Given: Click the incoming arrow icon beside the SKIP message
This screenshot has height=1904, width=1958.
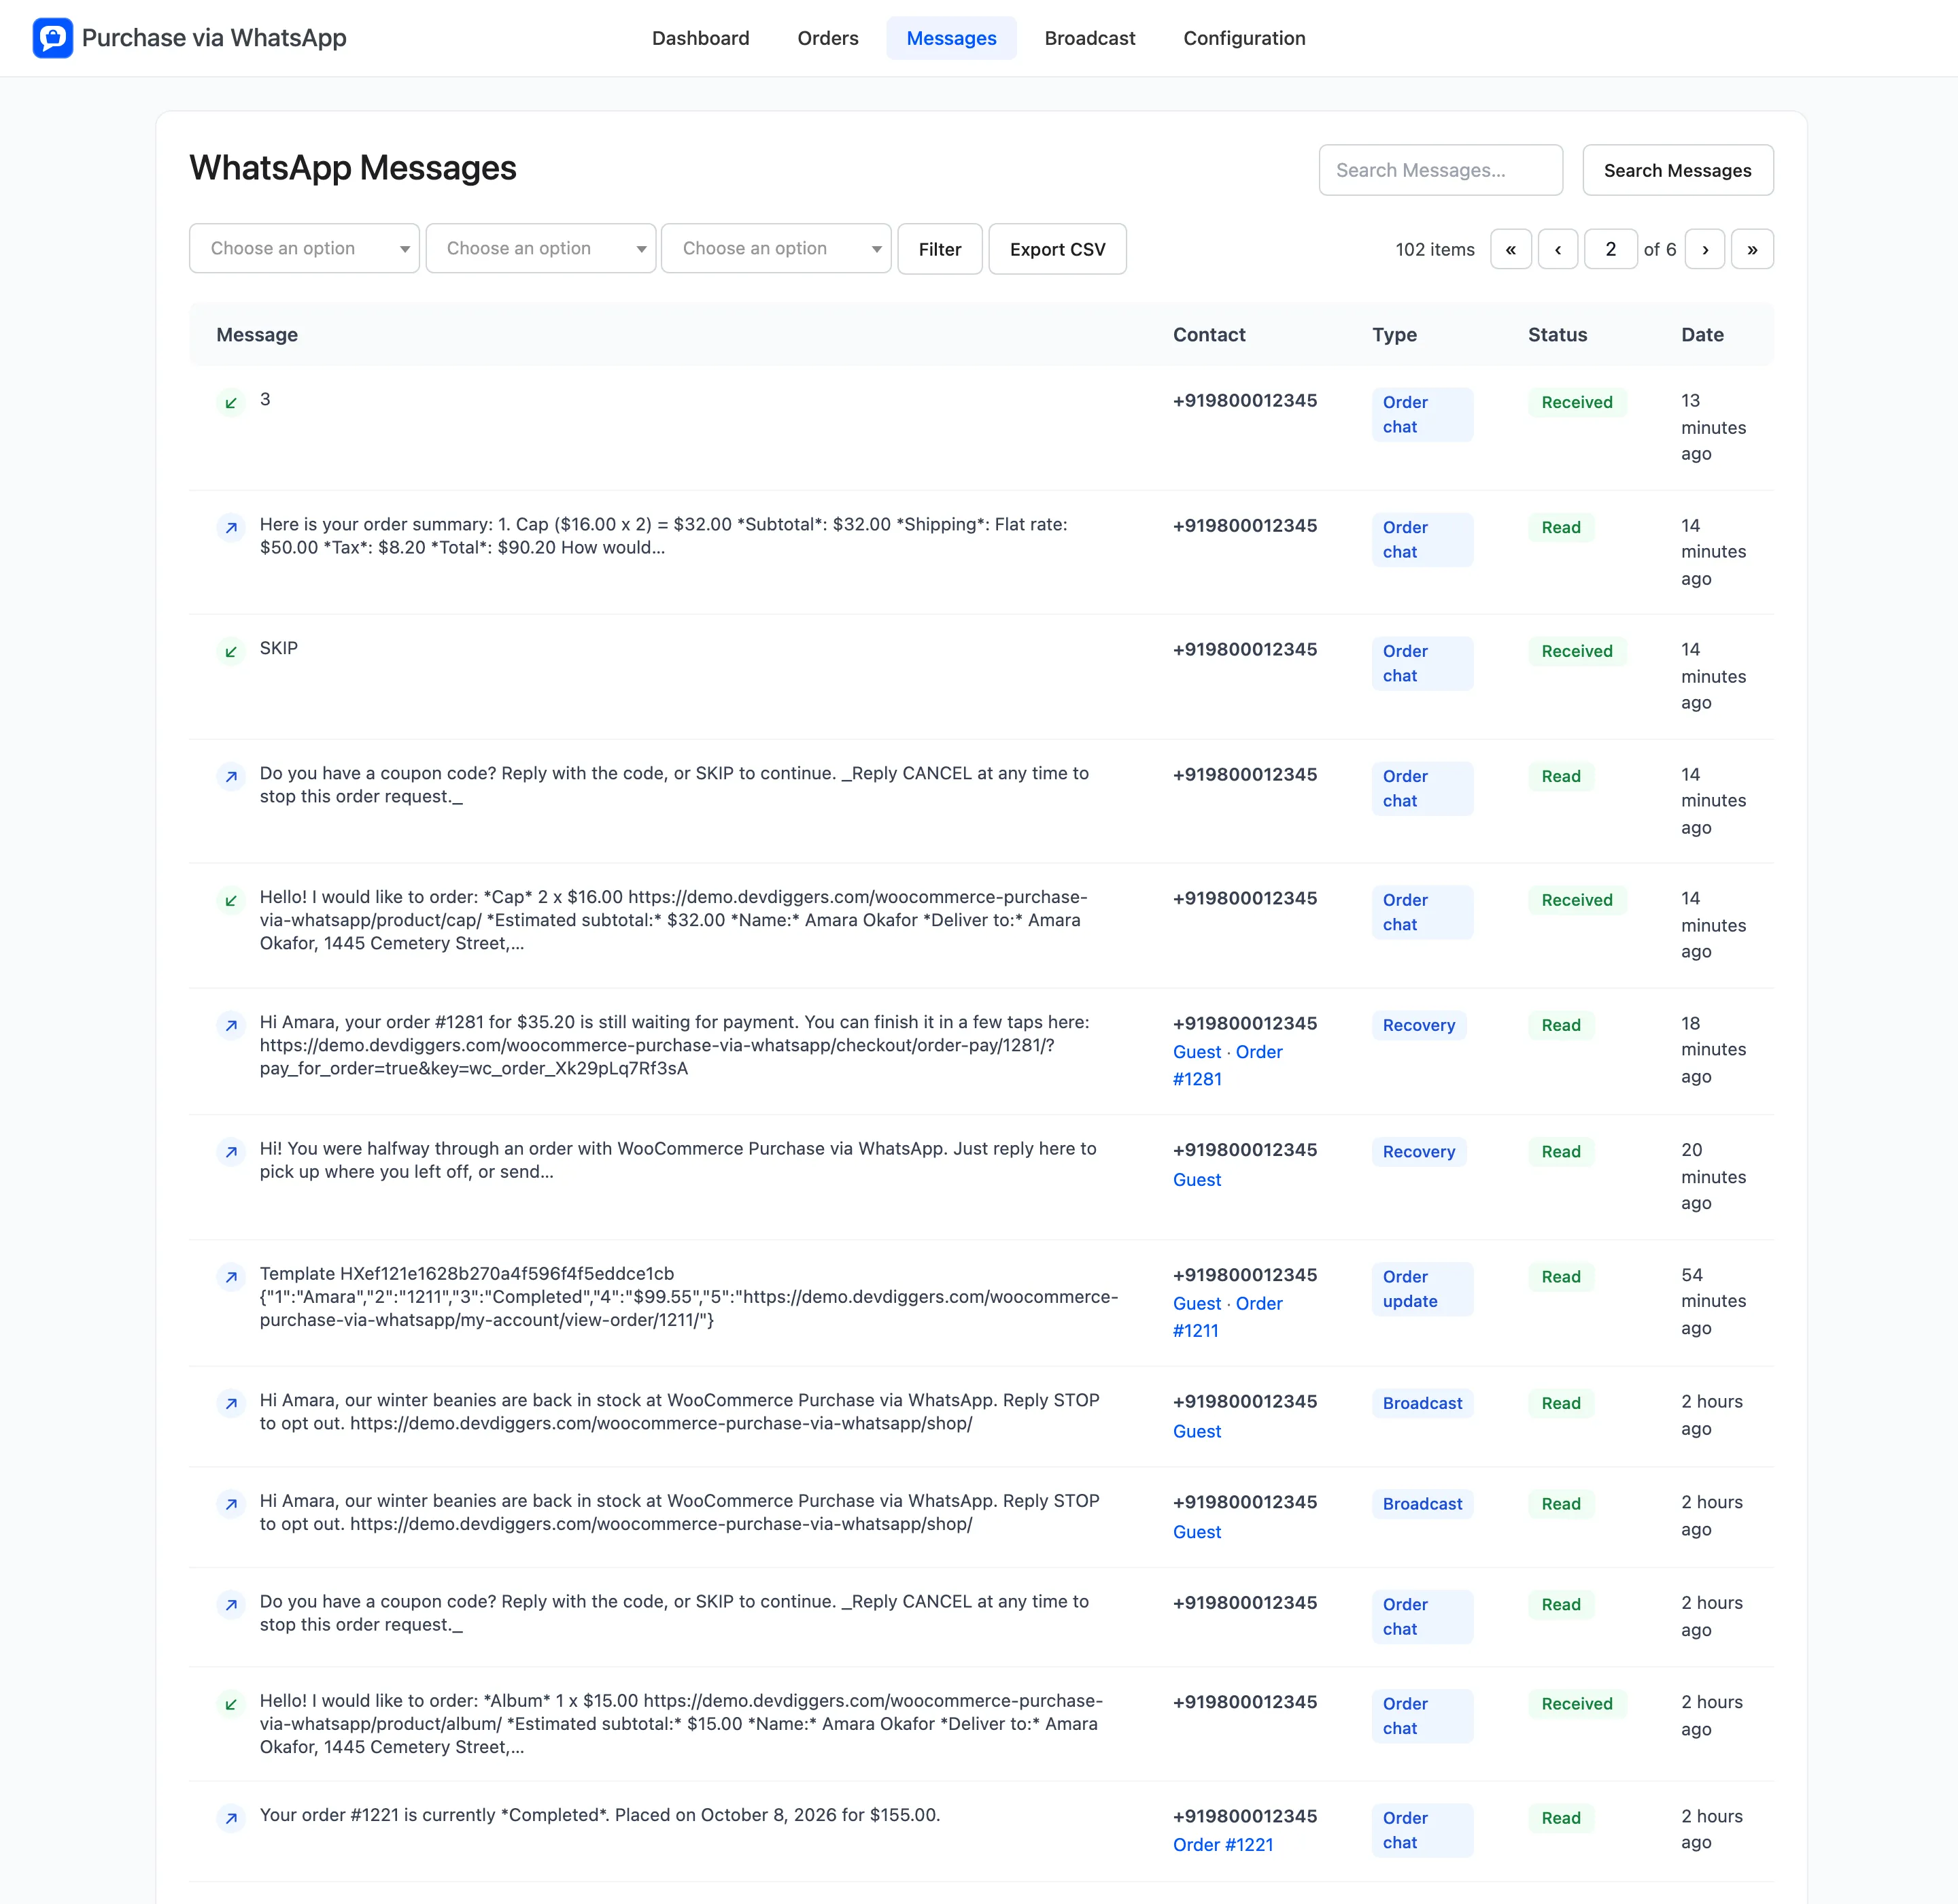Looking at the screenshot, I should [x=231, y=651].
